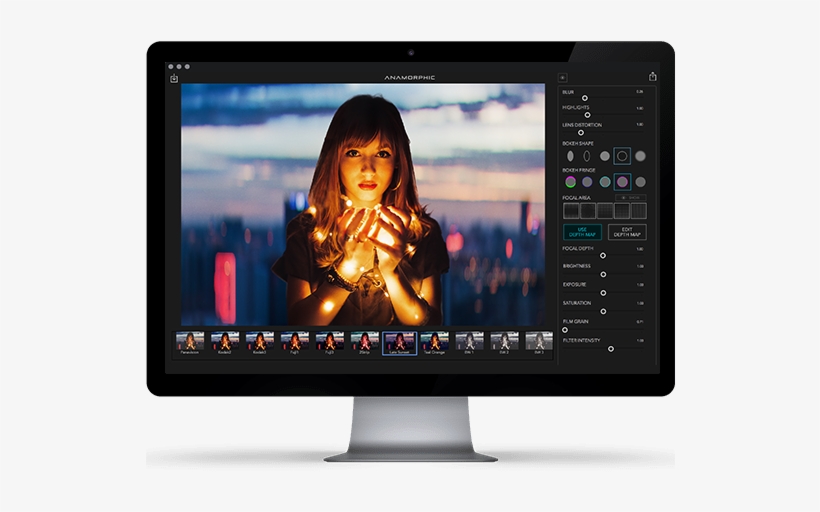Click the Film Grain slider handle

[565, 329]
